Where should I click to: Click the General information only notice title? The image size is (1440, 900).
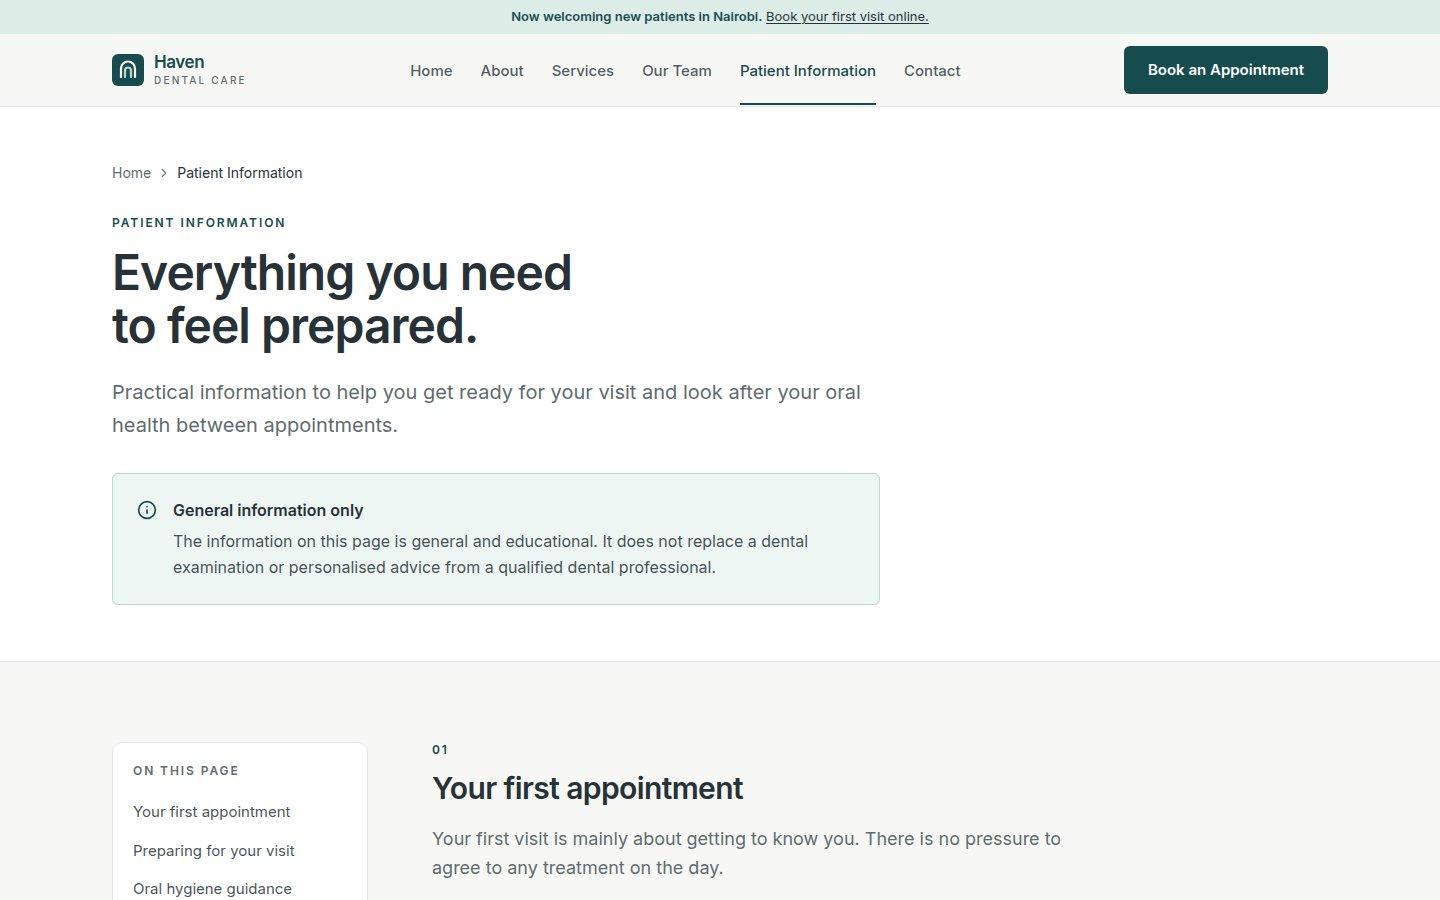pos(268,510)
